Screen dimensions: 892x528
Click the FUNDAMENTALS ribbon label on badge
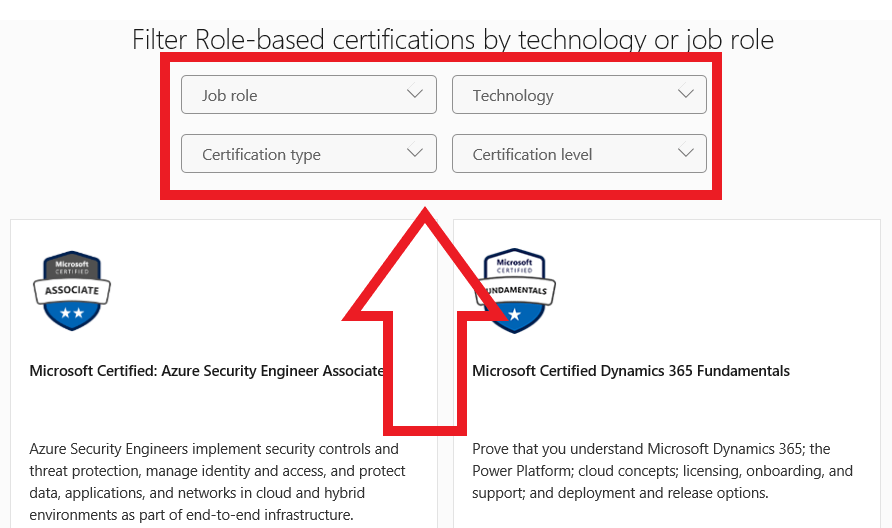tap(515, 290)
